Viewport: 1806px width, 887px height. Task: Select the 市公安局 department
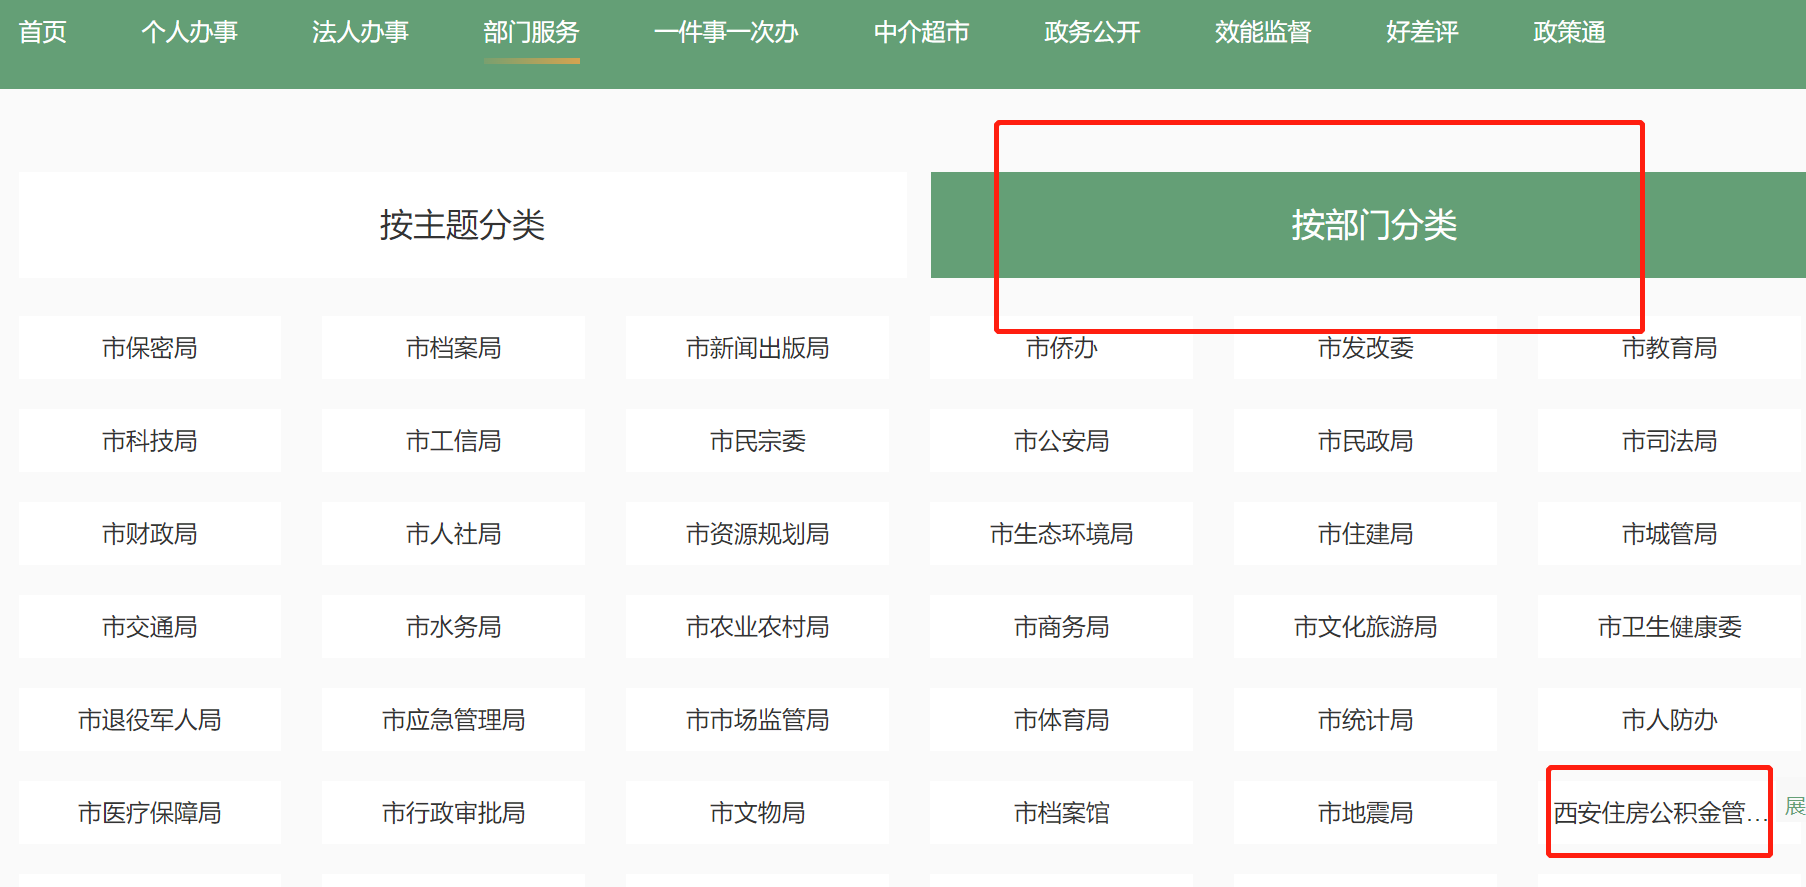coord(1061,441)
